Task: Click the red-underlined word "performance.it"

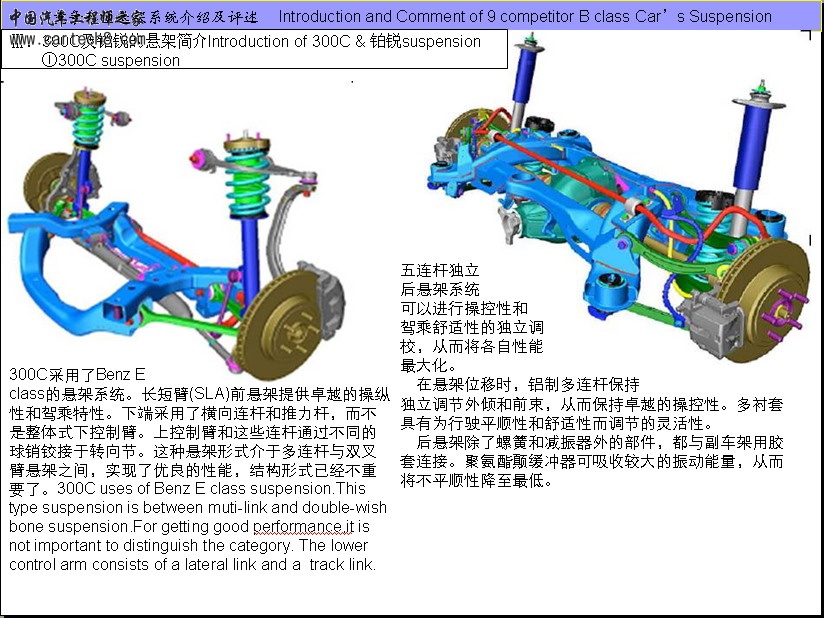Action: [304, 527]
